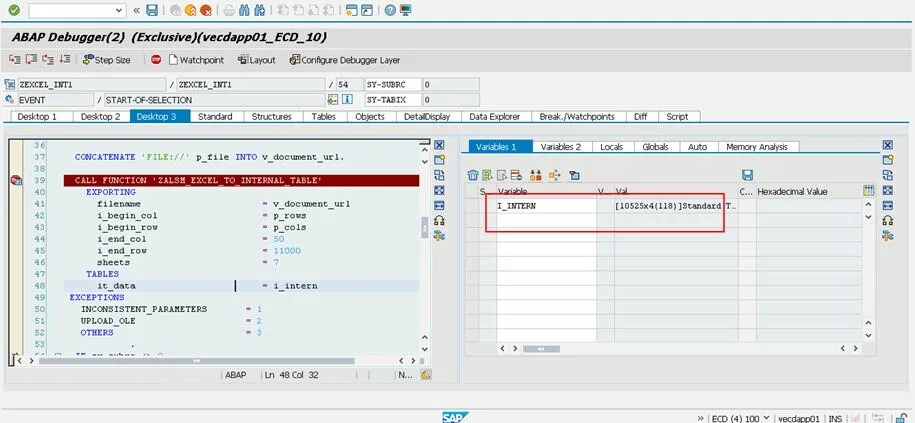The height and width of the screenshot is (423, 915).
Task: Open the Step Size setting
Action: tap(106, 60)
